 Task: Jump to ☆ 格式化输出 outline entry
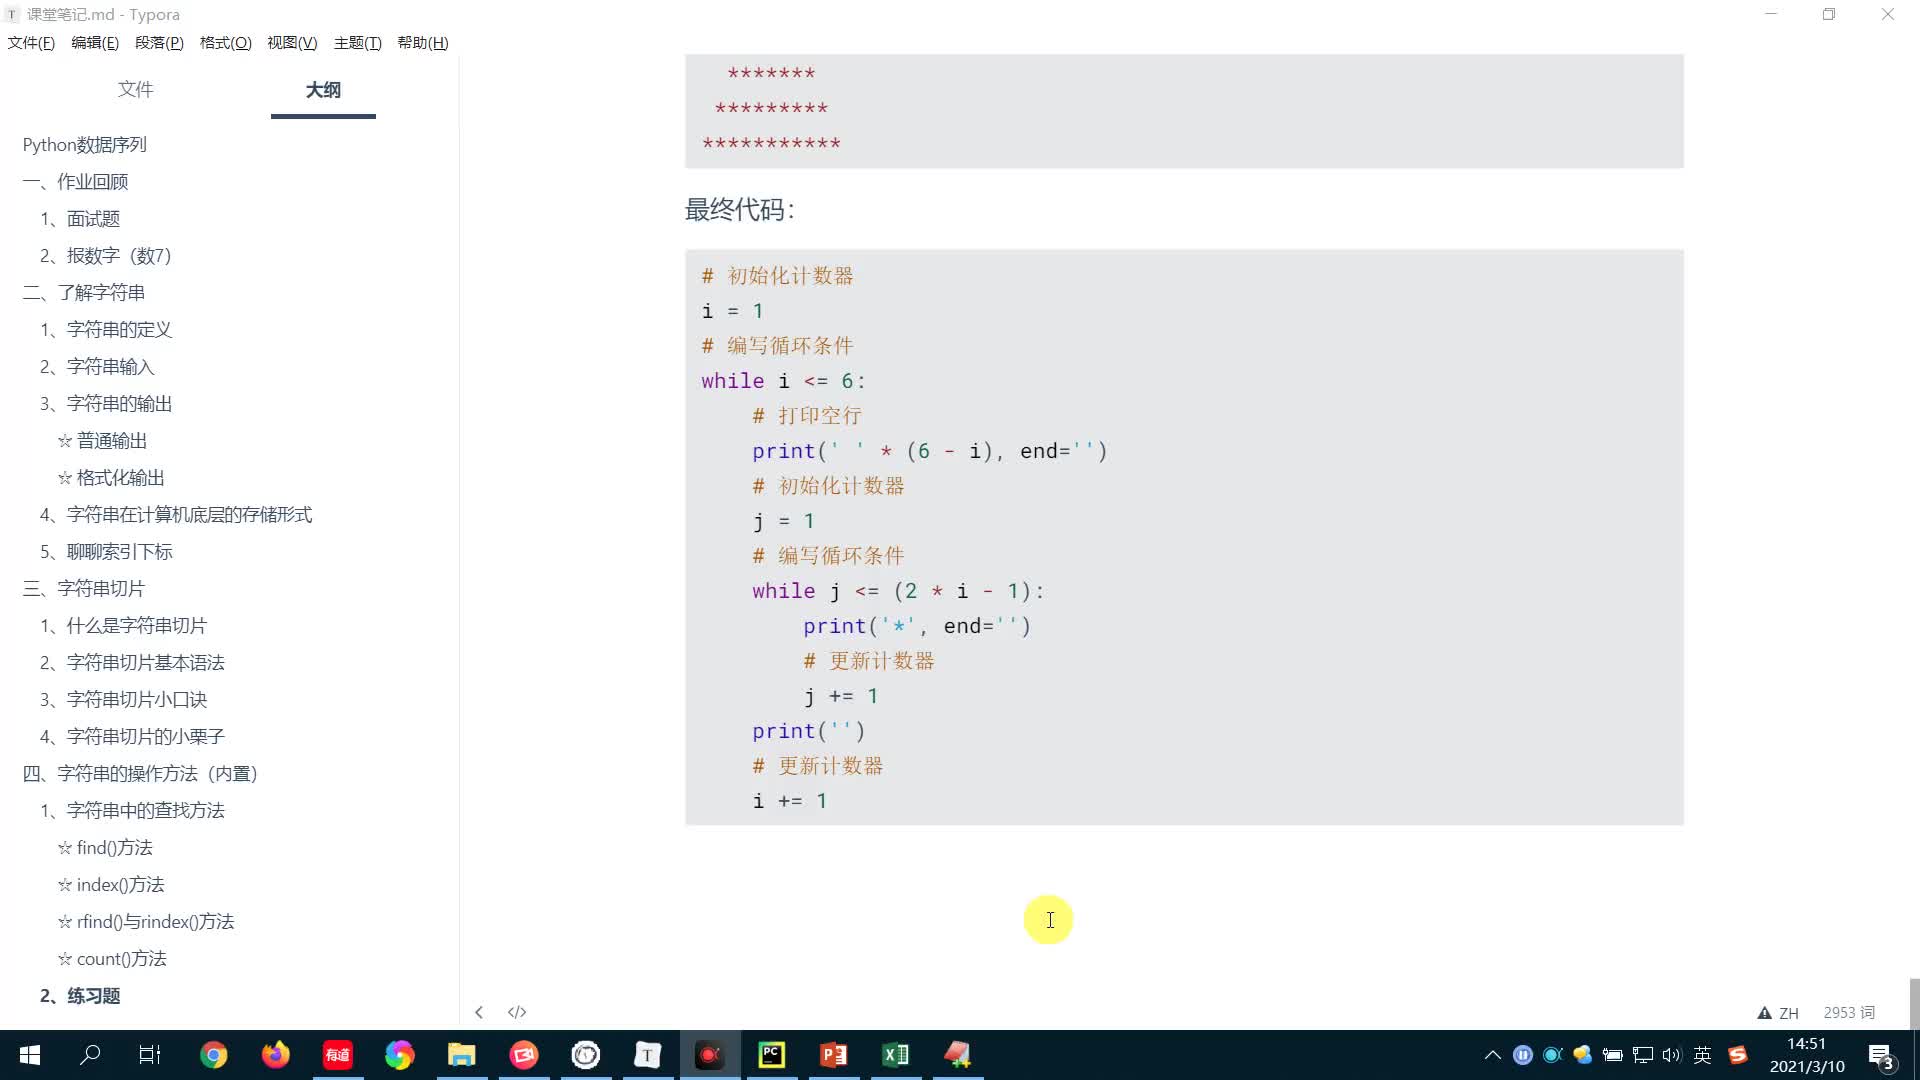111,478
